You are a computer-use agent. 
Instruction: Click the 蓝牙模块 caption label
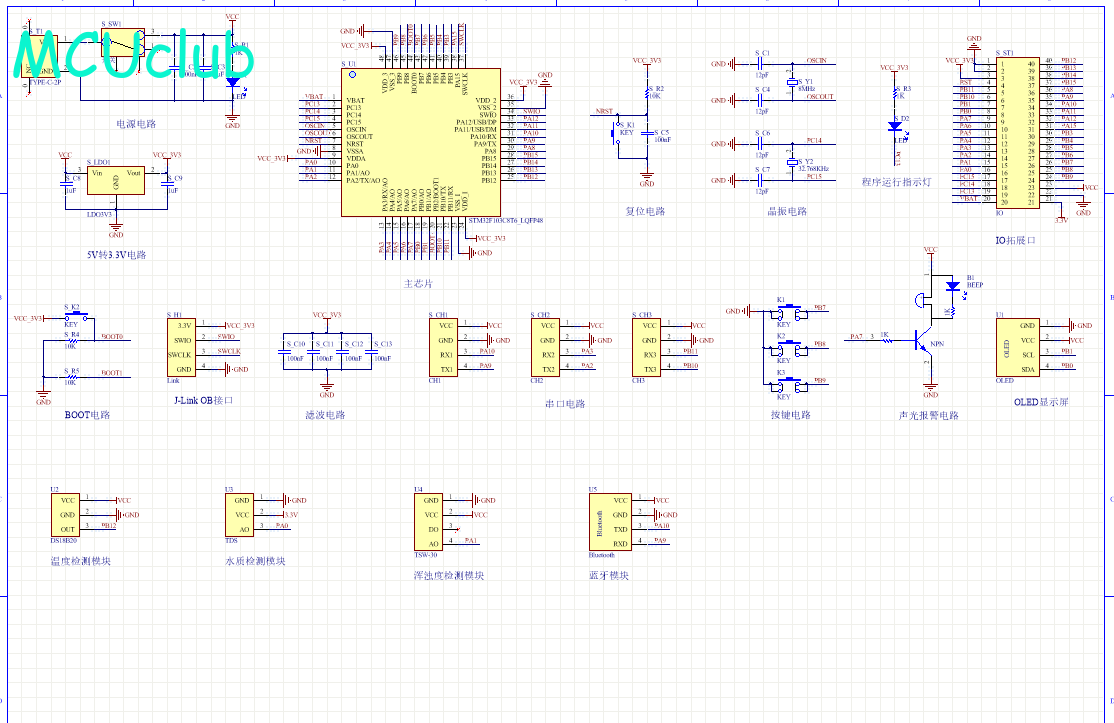point(609,575)
